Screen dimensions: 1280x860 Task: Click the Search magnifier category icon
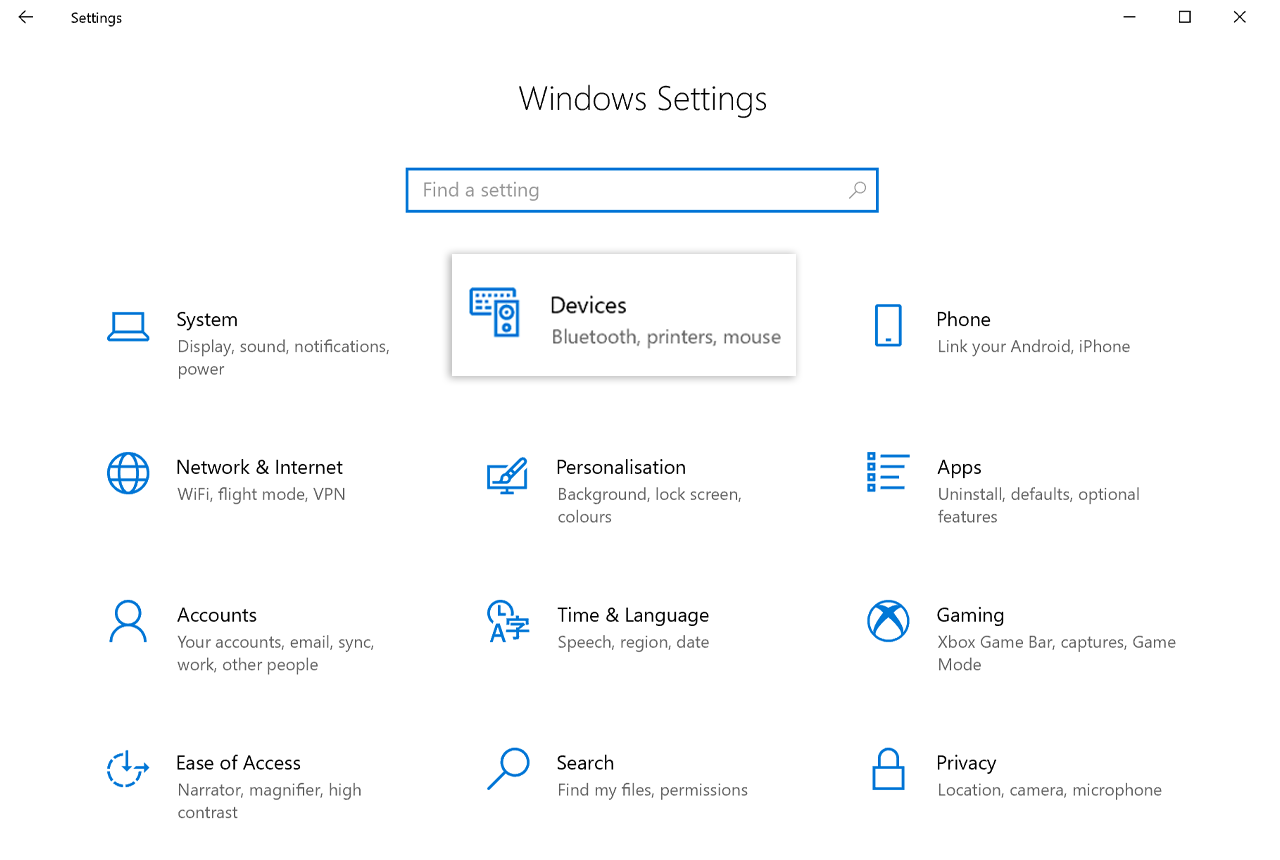click(507, 769)
